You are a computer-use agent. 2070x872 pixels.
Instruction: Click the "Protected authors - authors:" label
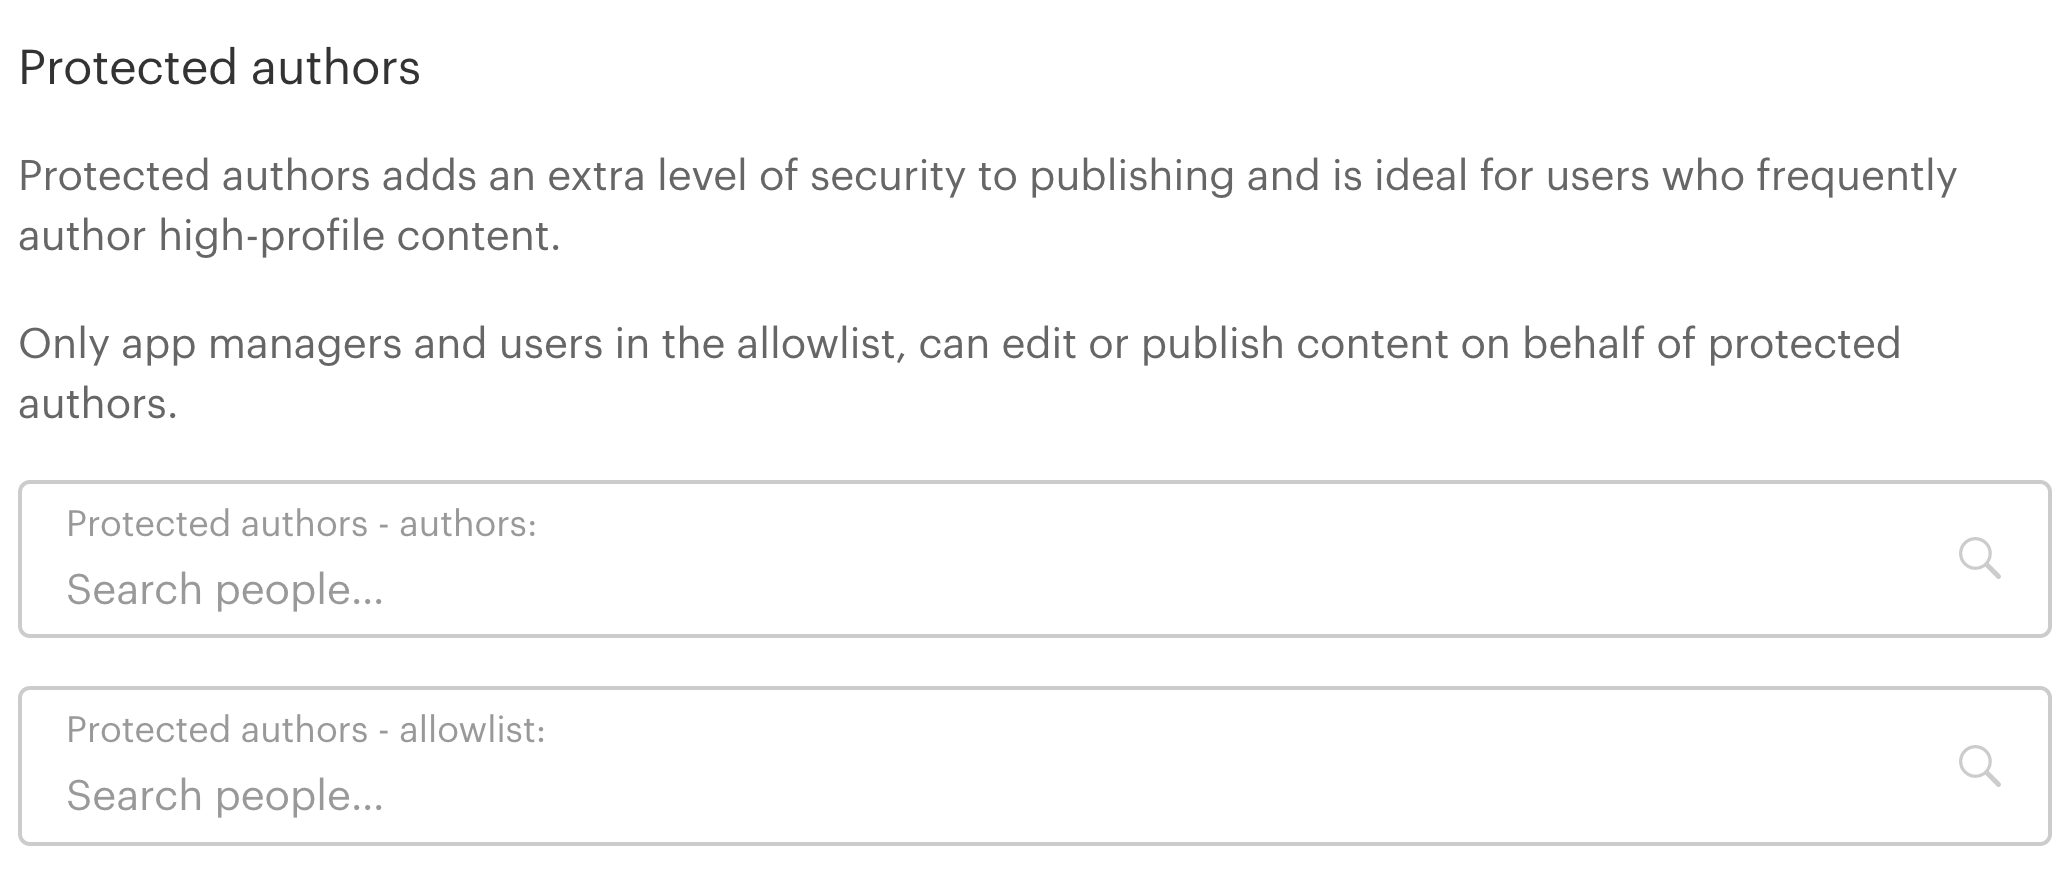pyautogui.click(x=301, y=524)
